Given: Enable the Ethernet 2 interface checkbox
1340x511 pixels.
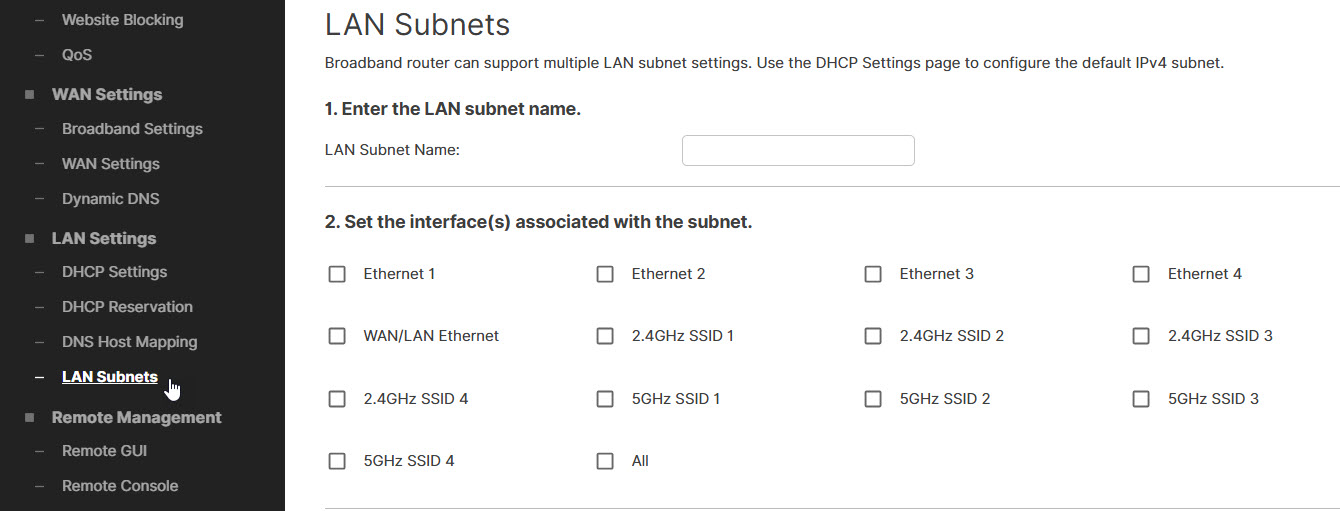Looking at the screenshot, I should pos(605,274).
